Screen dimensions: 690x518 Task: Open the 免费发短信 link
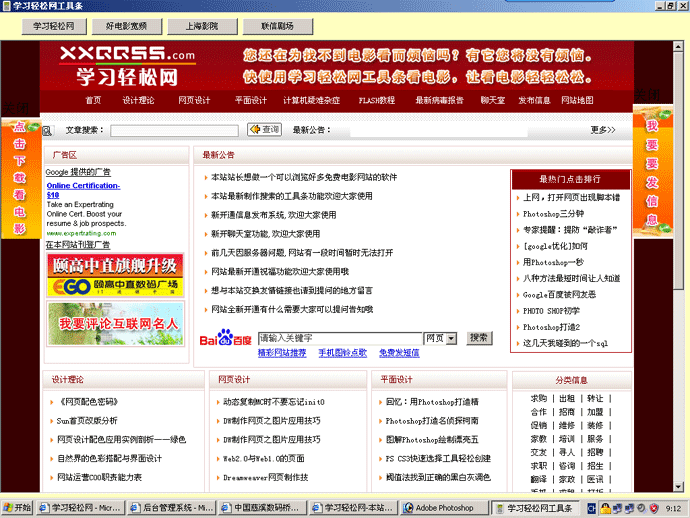400,353
